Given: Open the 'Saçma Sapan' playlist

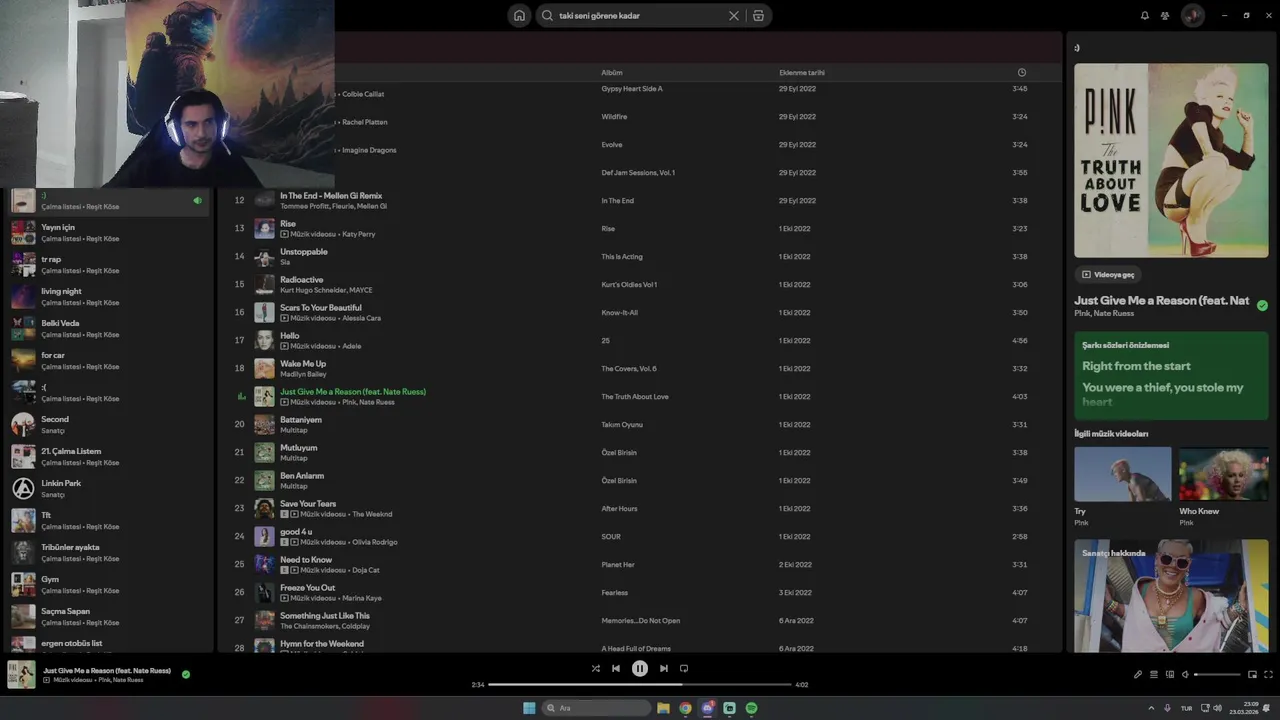Looking at the screenshot, I should [x=110, y=616].
